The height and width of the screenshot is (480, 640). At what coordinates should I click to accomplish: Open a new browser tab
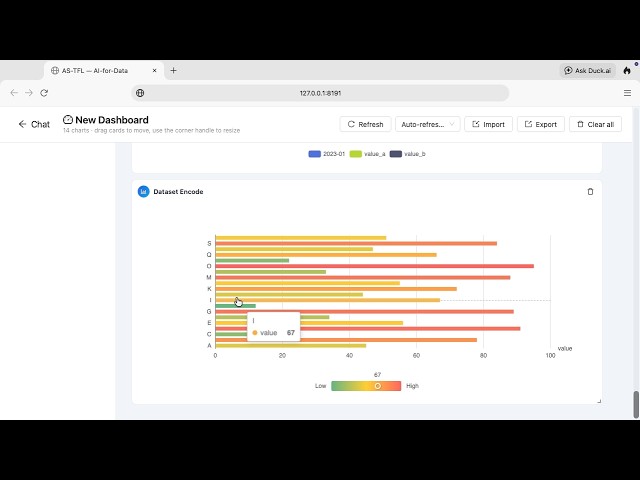coord(173,71)
